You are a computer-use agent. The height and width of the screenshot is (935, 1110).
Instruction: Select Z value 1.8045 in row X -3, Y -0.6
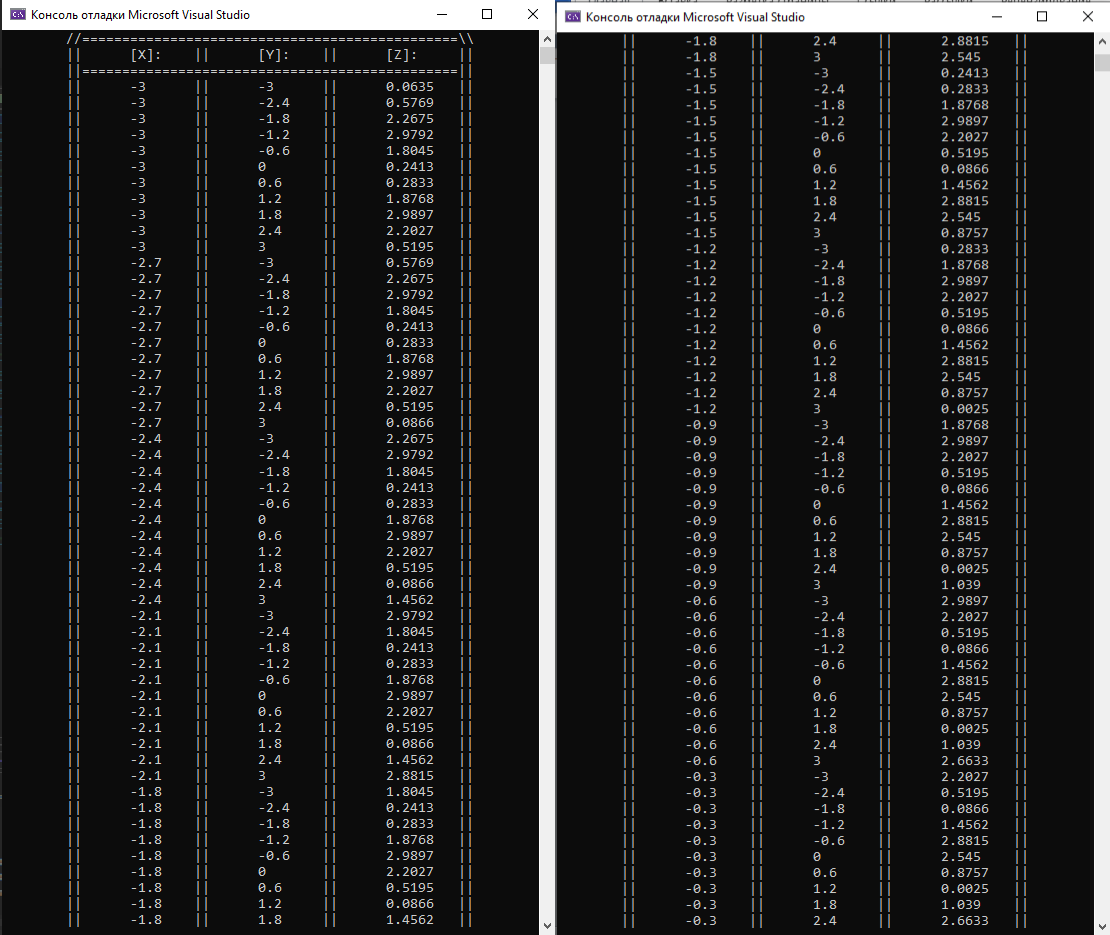click(410, 151)
